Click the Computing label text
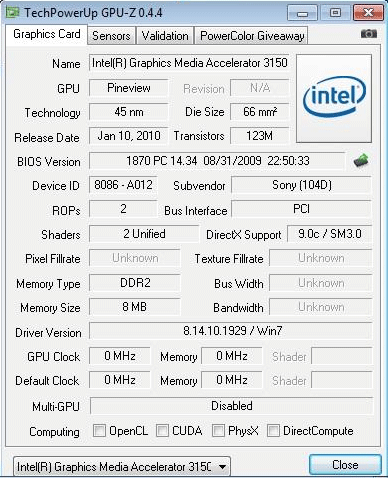Viewport: 388px width, 478px height. pyautogui.click(x=54, y=432)
